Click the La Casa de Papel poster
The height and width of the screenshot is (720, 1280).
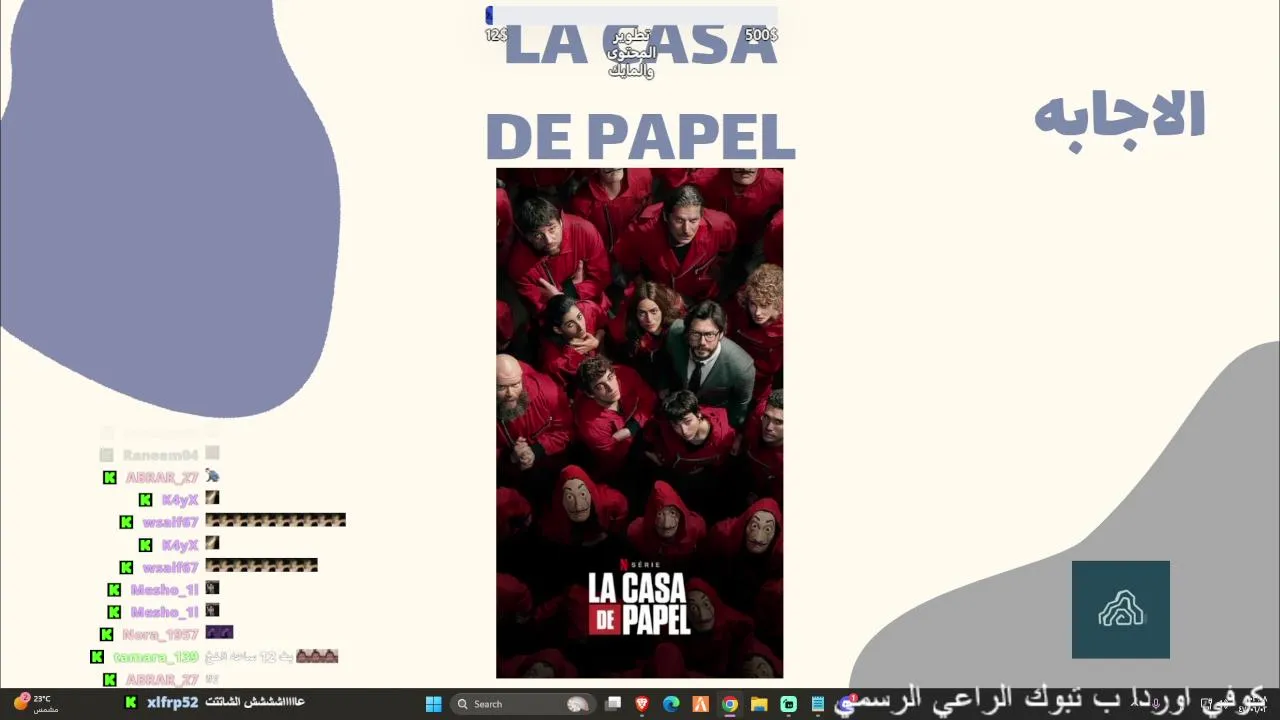pyautogui.click(x=640, y=423)
